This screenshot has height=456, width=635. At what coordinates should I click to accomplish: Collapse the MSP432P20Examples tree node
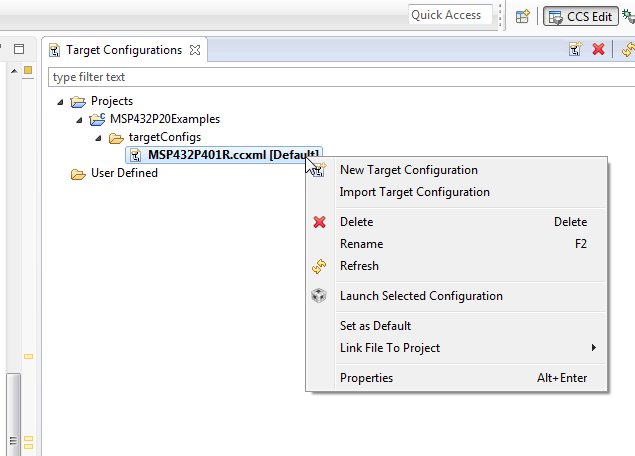pyautogui.click(x=79, y=119)
